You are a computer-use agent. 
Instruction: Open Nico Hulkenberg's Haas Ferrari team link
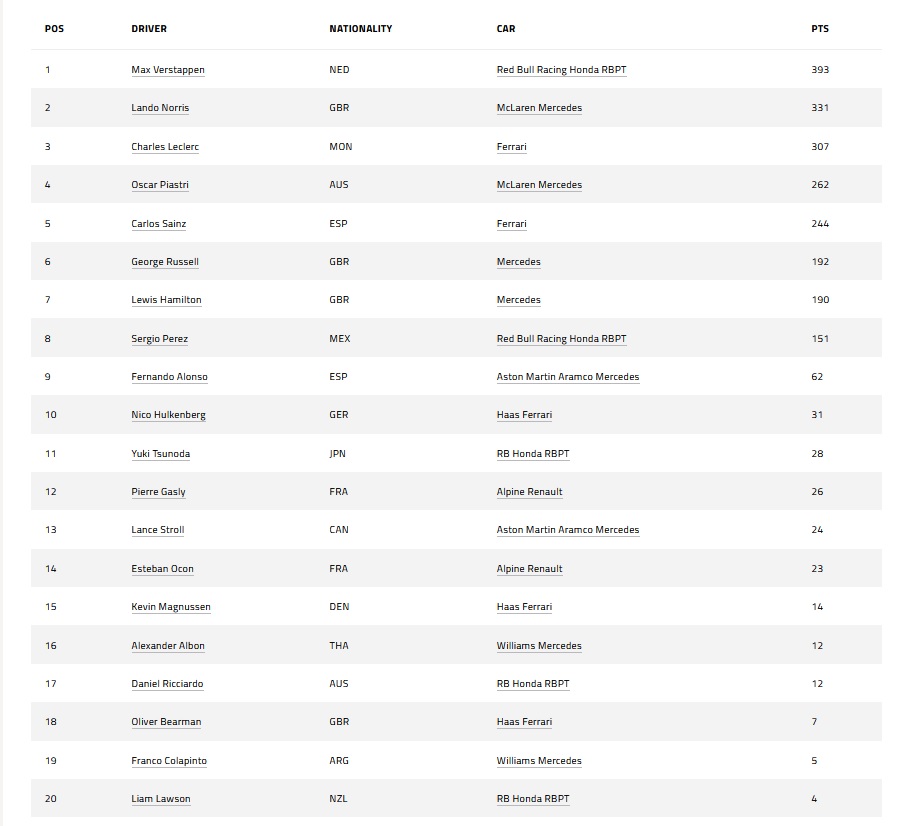[524, 415]
